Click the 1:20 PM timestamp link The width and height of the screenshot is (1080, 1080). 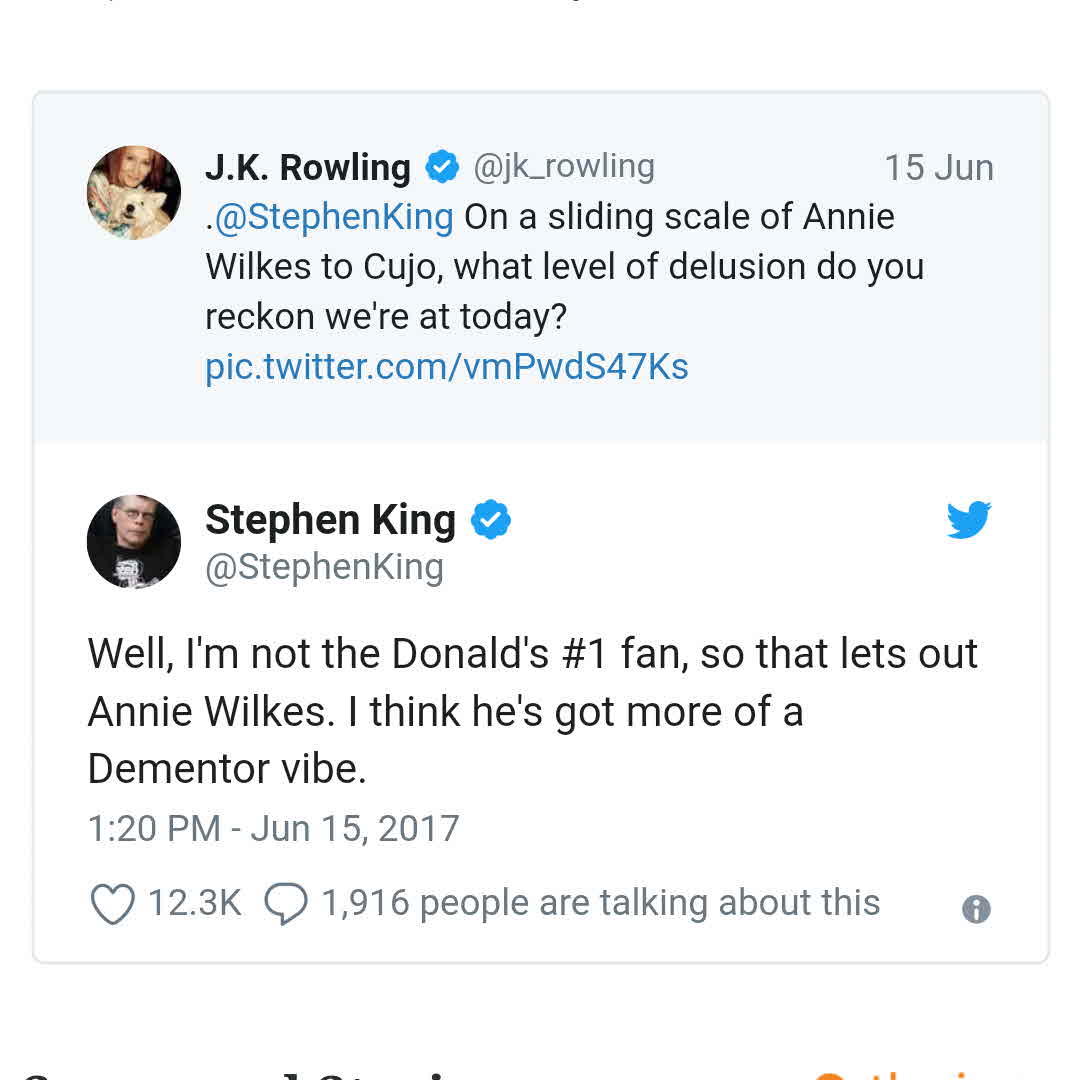pyautogui.click(x=272, y=828)
